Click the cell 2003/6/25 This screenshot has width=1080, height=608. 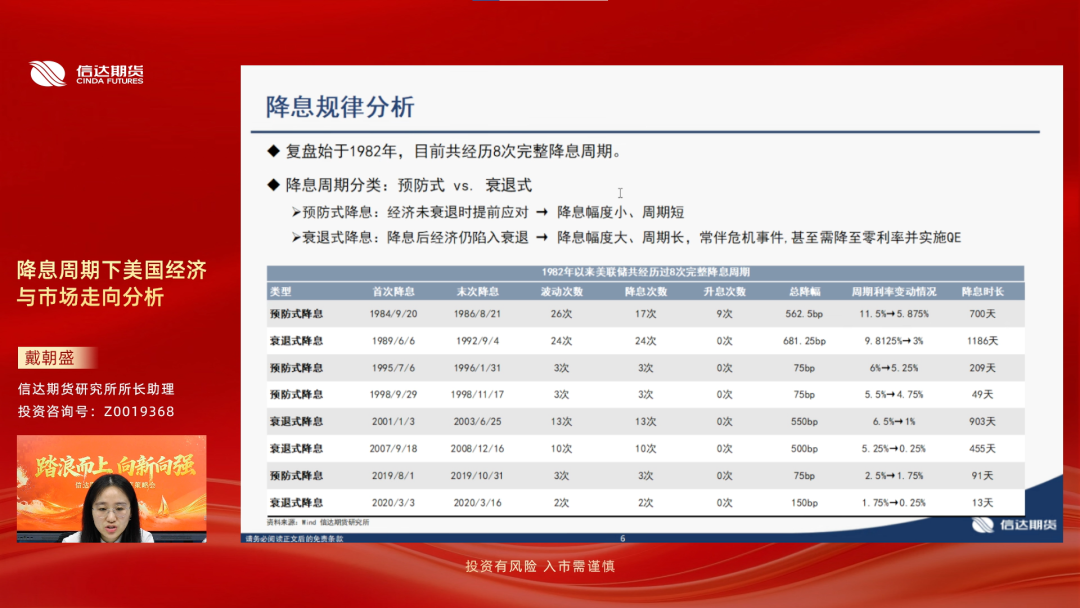477,421
